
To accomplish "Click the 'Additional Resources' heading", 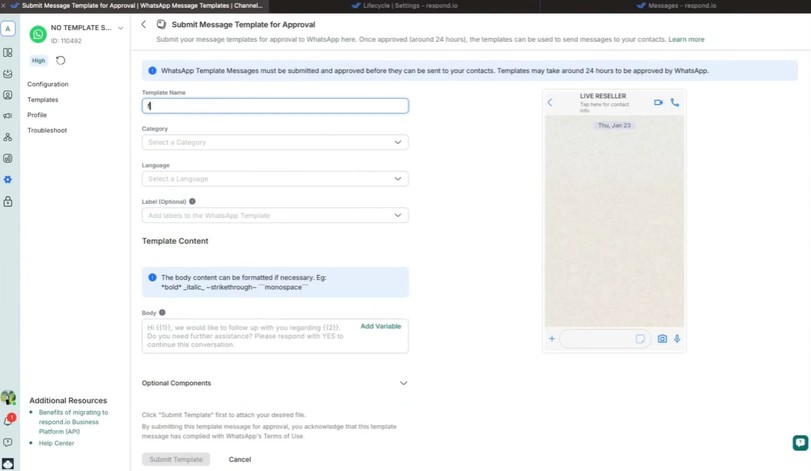I will [x=68, y=401].
